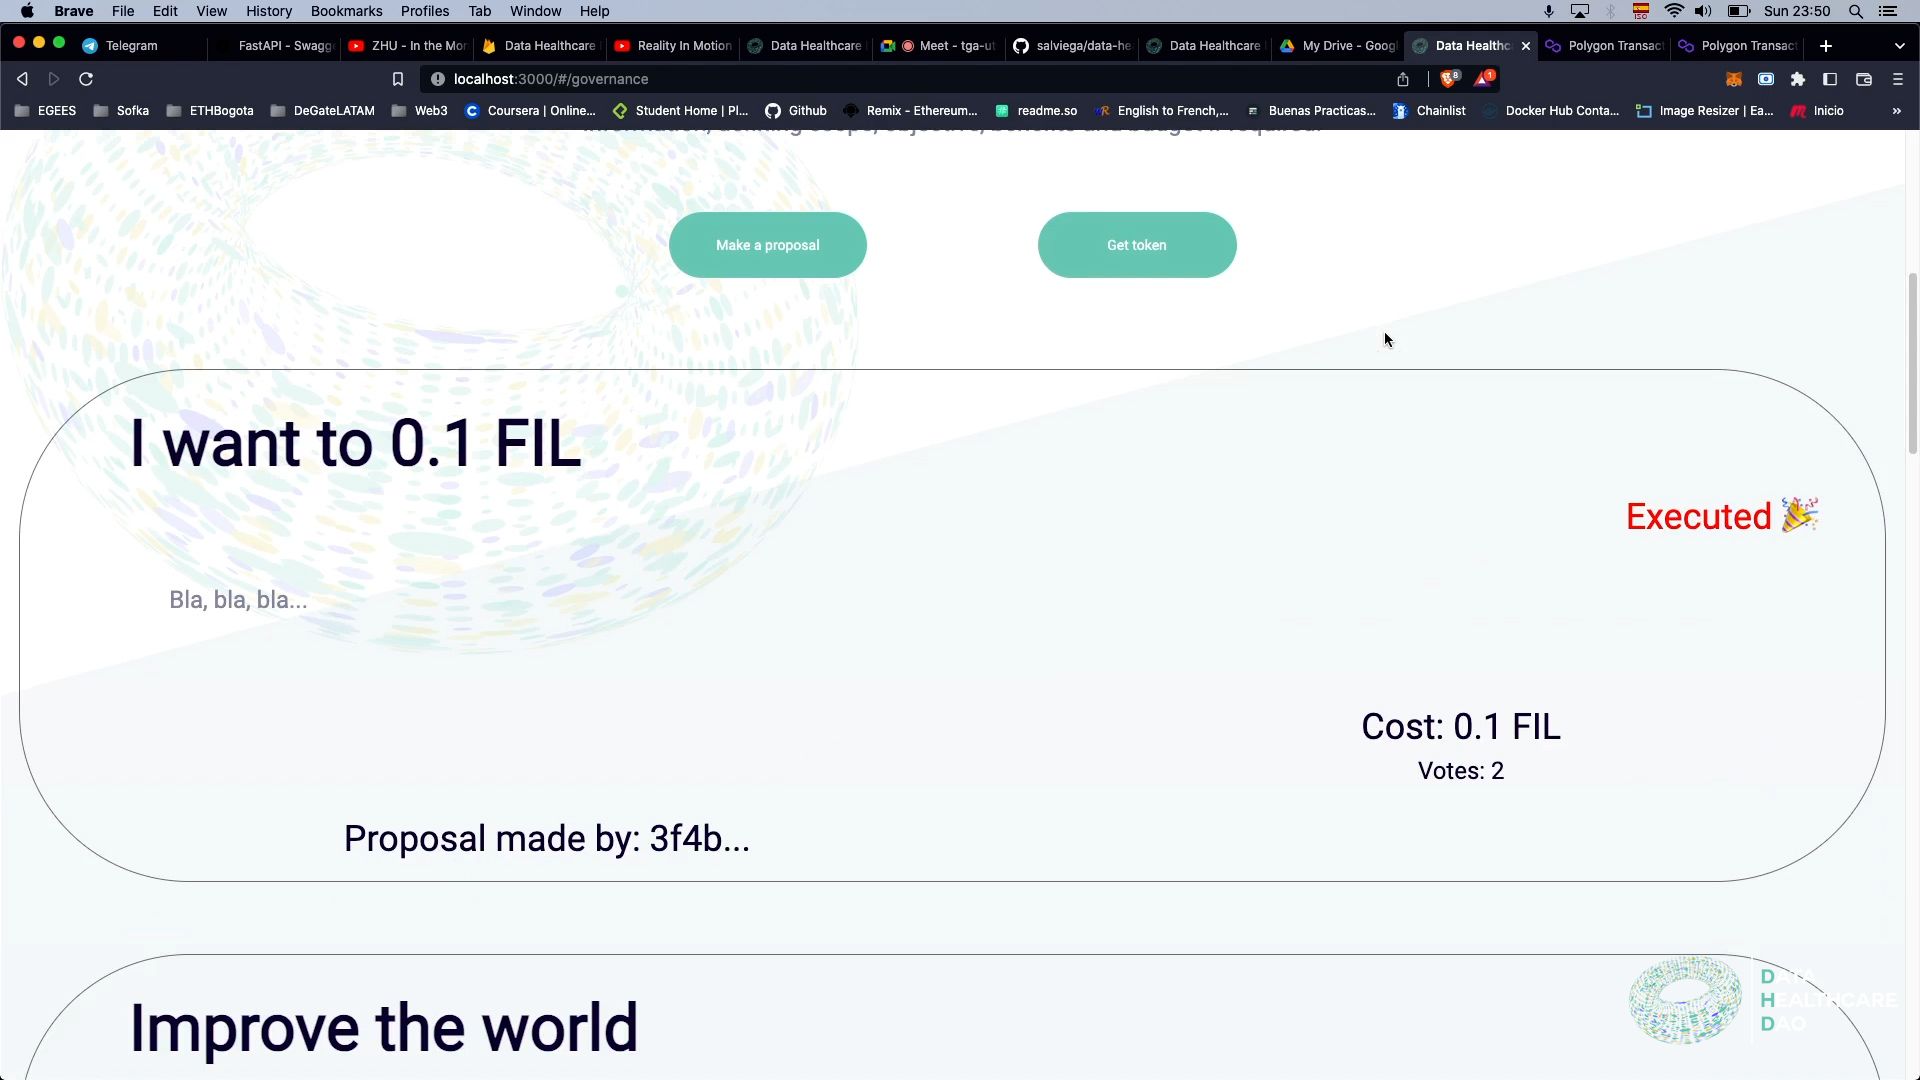Open the Wi-Fi status menu
Image resolution: width=1920 pixels, height=1080 pixels.
click(1674, 11)
